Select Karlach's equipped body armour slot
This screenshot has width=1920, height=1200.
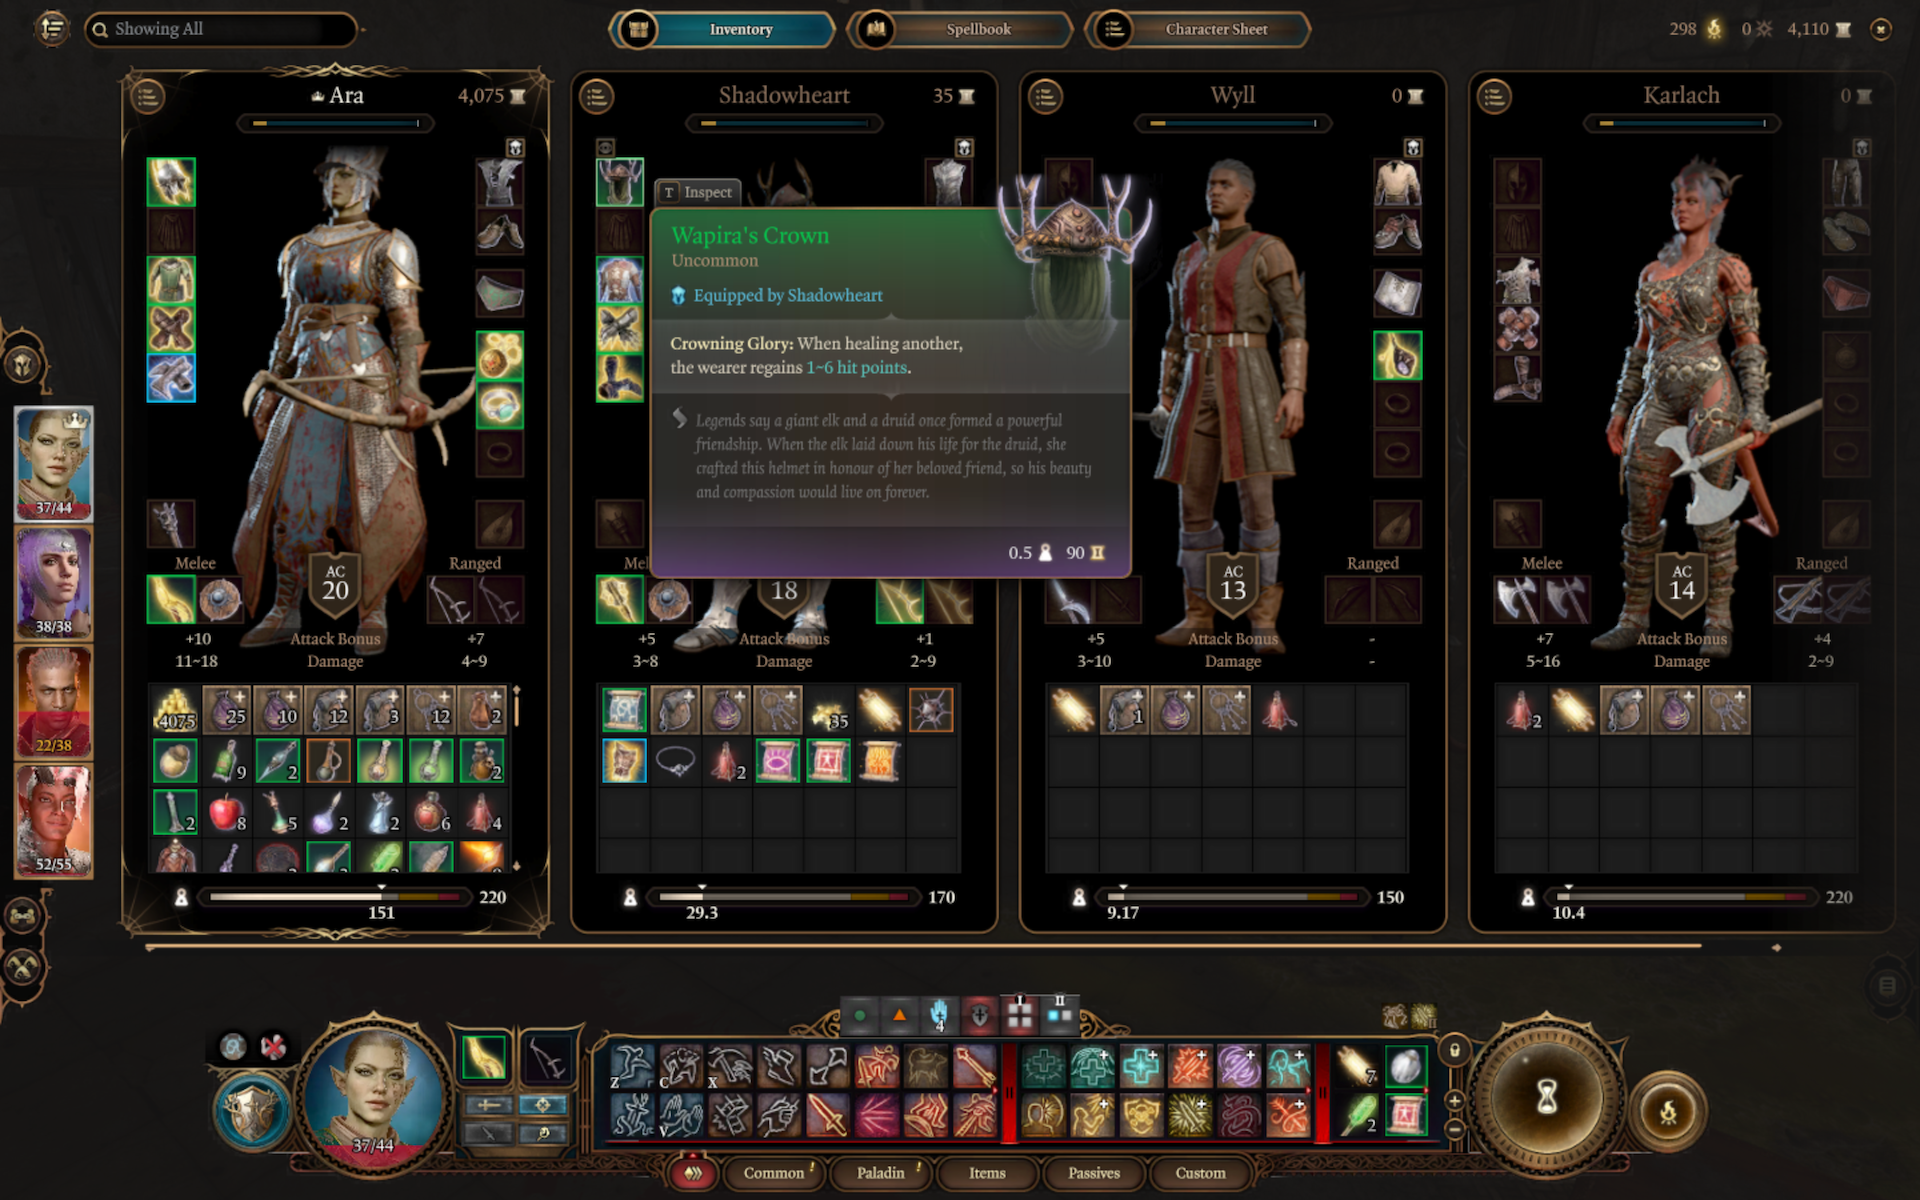click(x=1518, y=280)
